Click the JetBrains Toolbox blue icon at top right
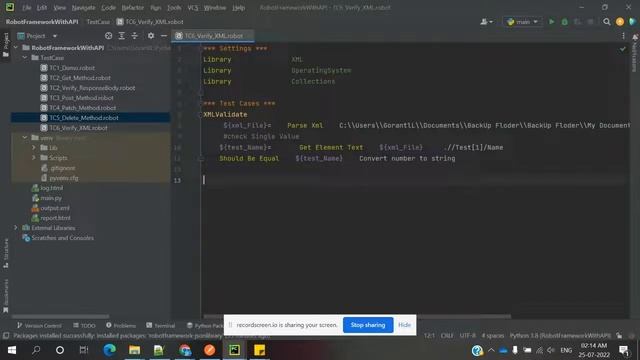 (633, 22)
